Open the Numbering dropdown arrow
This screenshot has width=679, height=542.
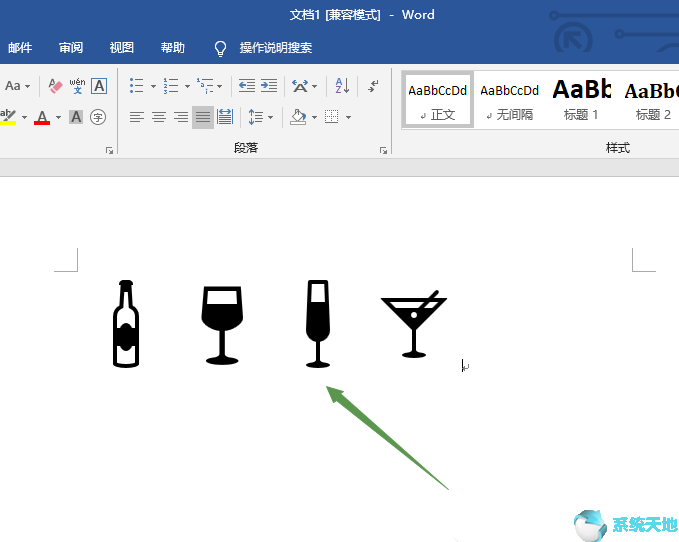point(188,86)
